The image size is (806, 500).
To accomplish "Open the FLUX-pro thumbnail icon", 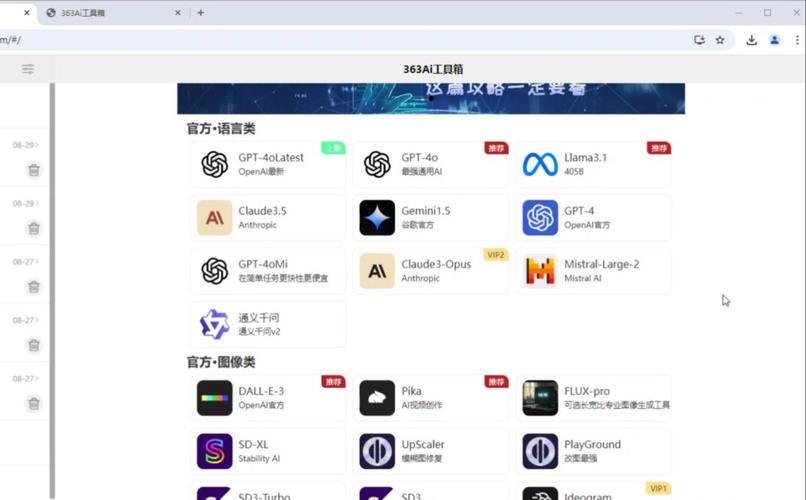I will click(x=540, y=398).
